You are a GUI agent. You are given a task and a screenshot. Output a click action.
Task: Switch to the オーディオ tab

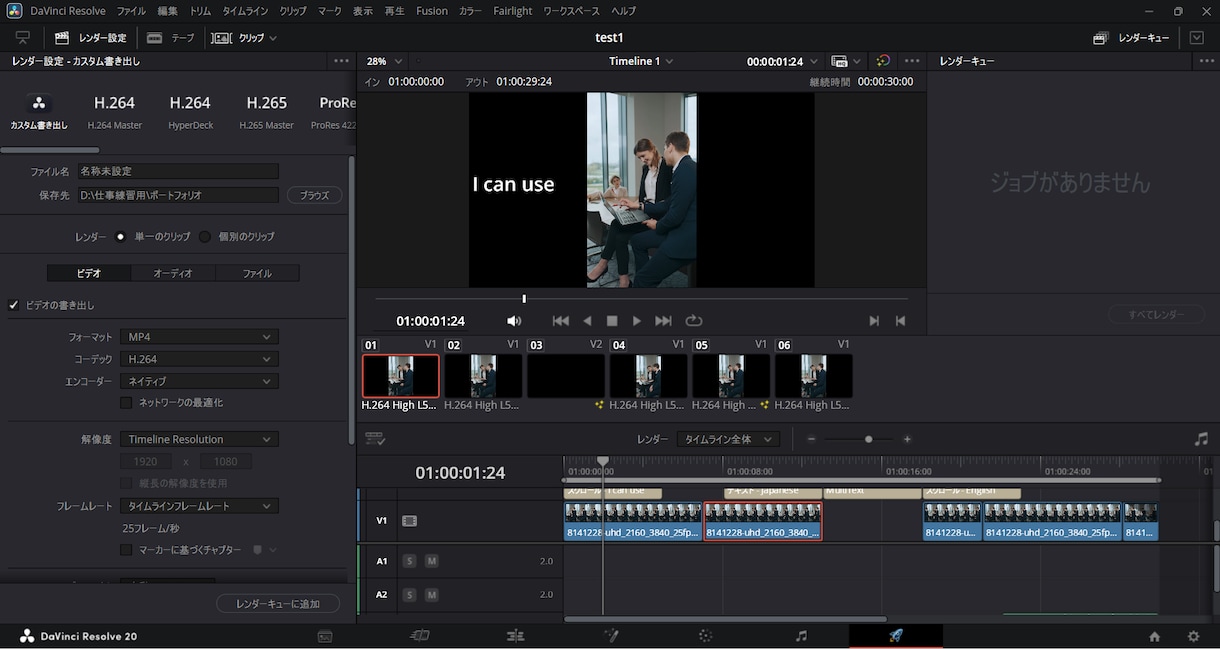(173, 273)
